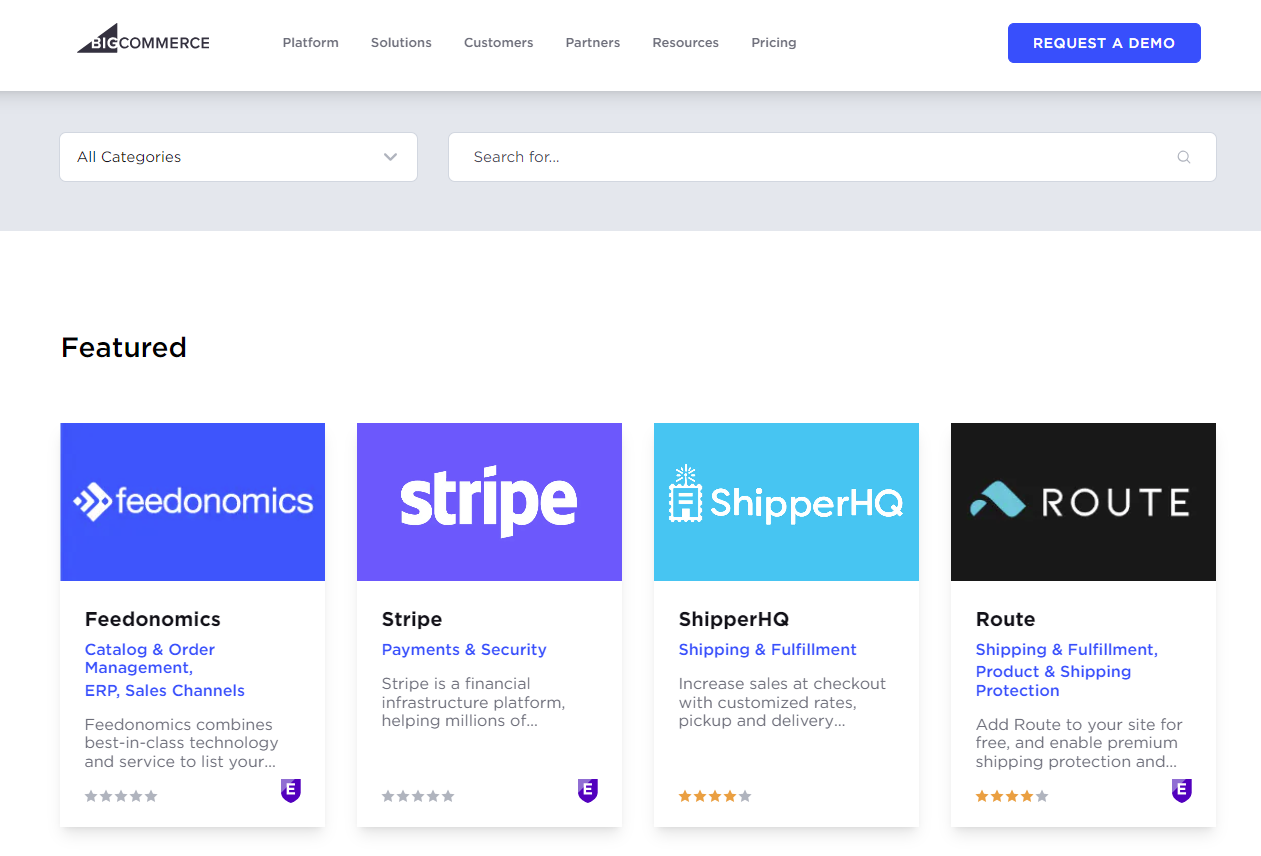Click the ShipperHQ logo banner
Screen dimensions: 1261x856
(x=787, y=502)
